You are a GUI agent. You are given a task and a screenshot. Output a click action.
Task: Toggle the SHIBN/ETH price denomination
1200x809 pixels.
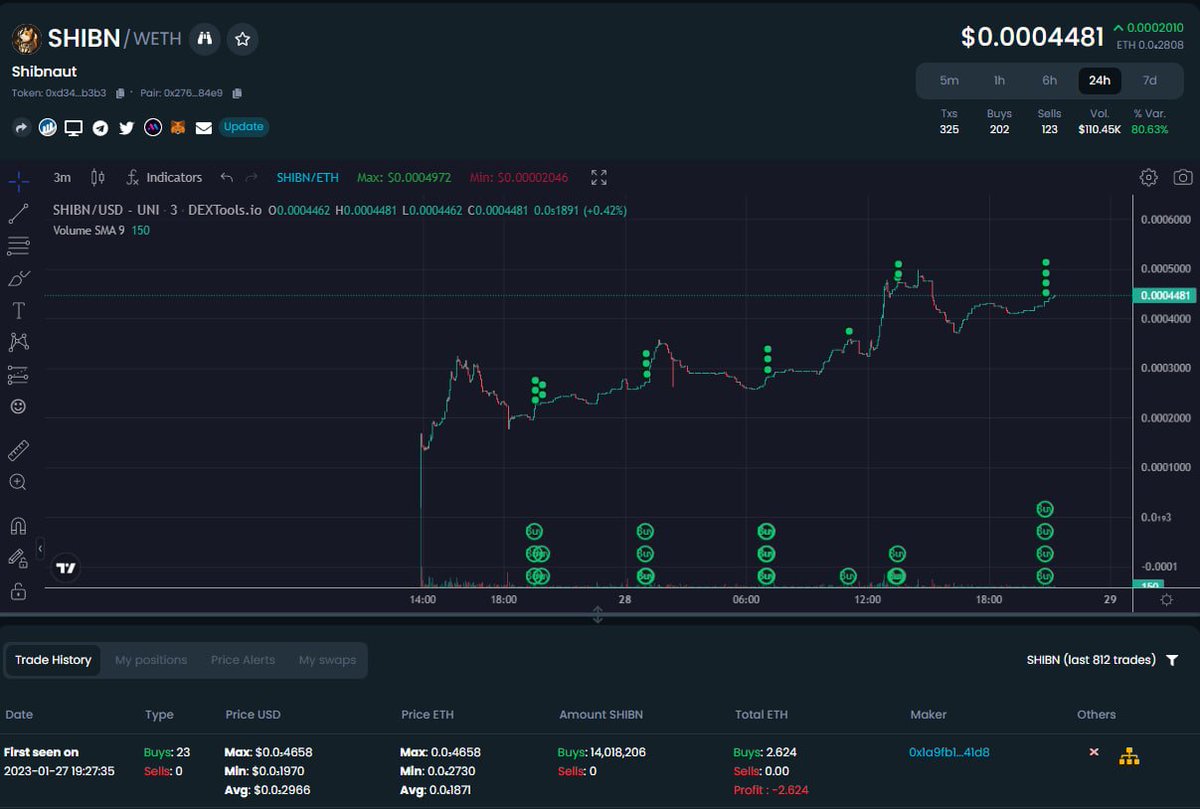coord(308,177)
